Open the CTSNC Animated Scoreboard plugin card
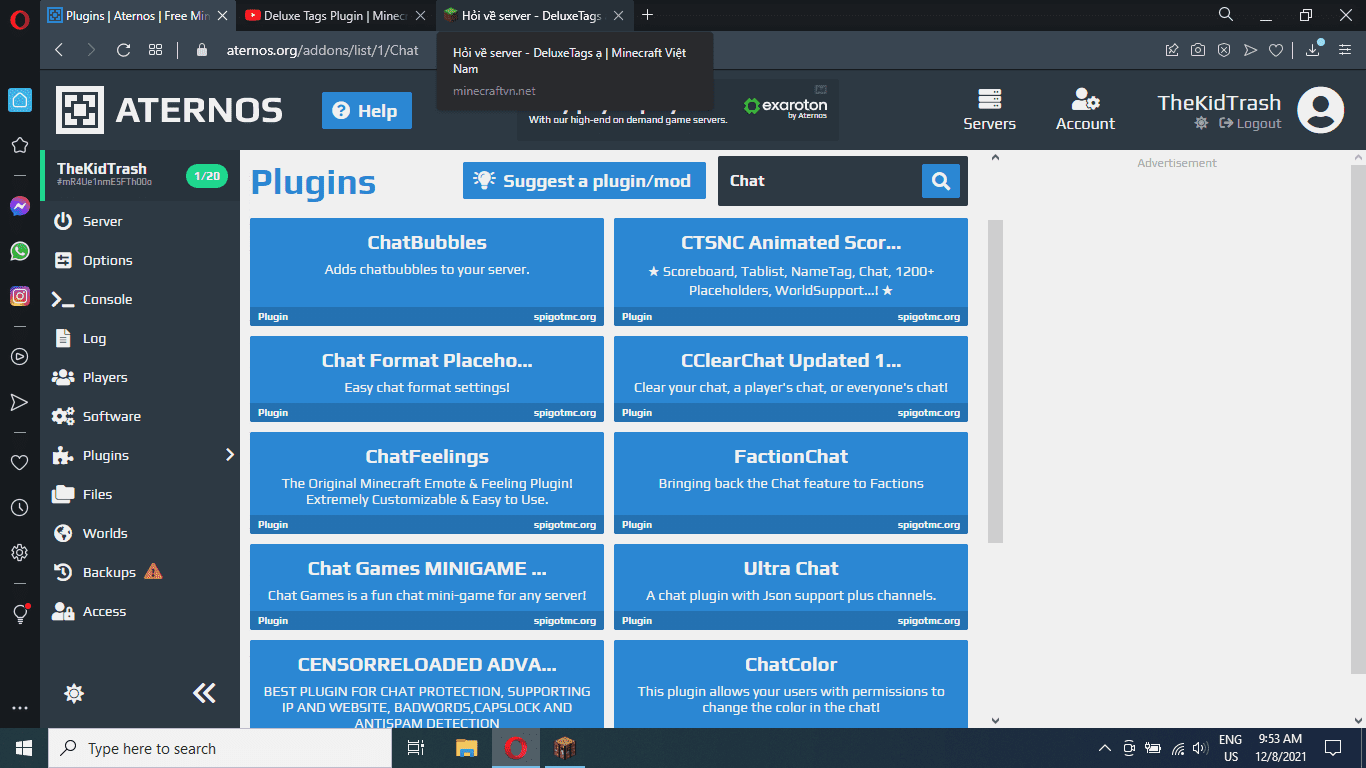This screenshot has height=768, width=1366. point(791,272)
